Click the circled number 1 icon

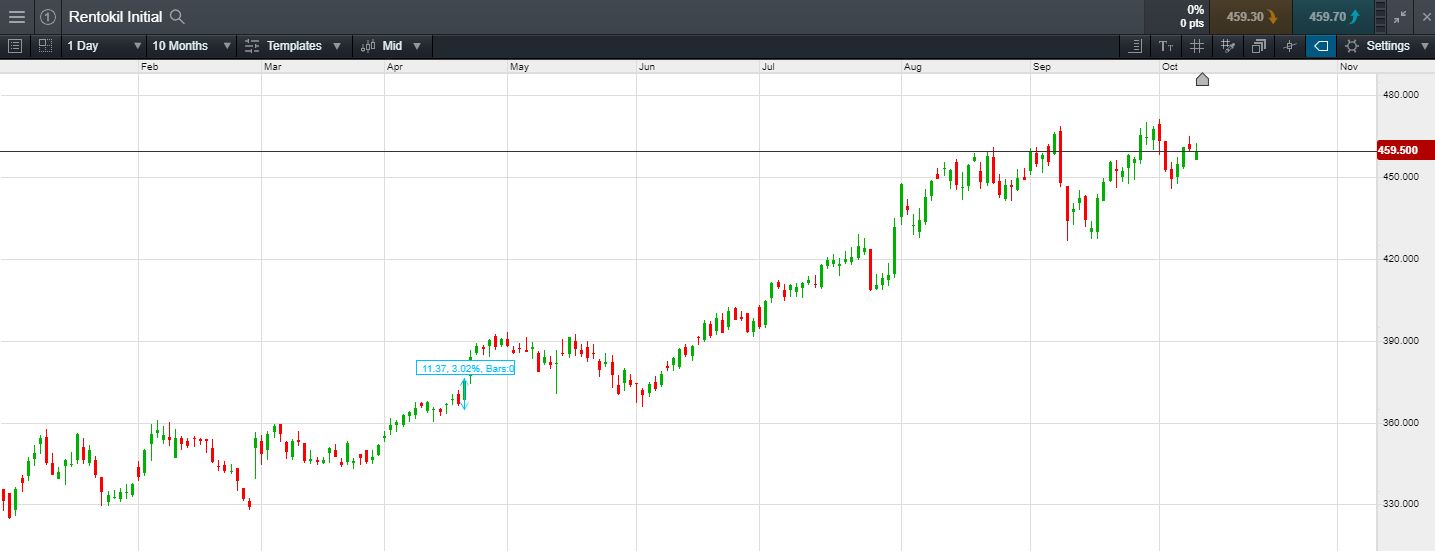pyautogui.click(x=47, y=17)
